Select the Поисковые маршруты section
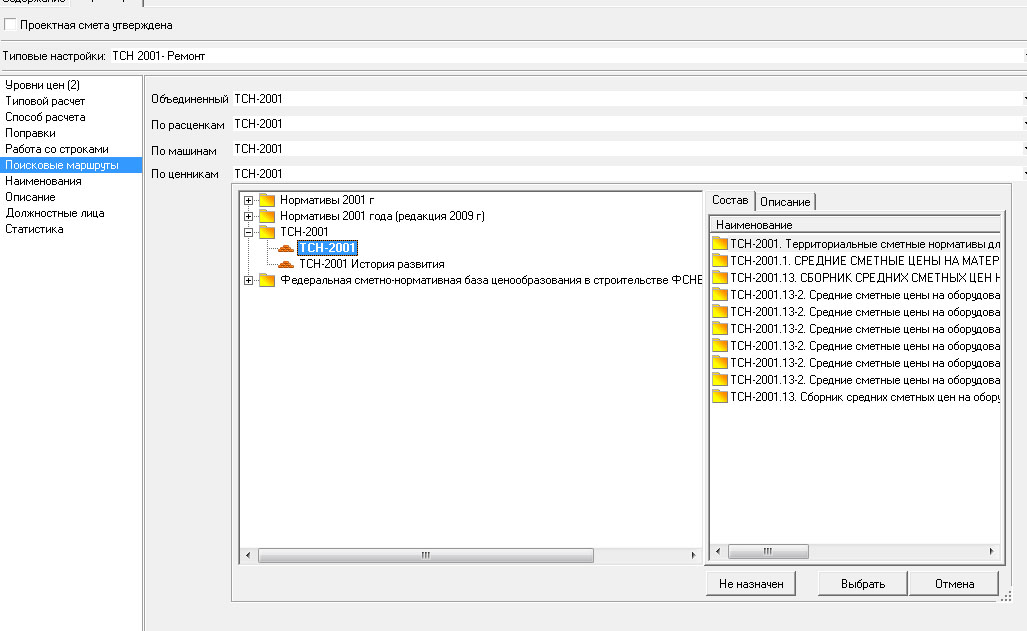Screen dimensions: 1027x631 (x=71, y=165)
